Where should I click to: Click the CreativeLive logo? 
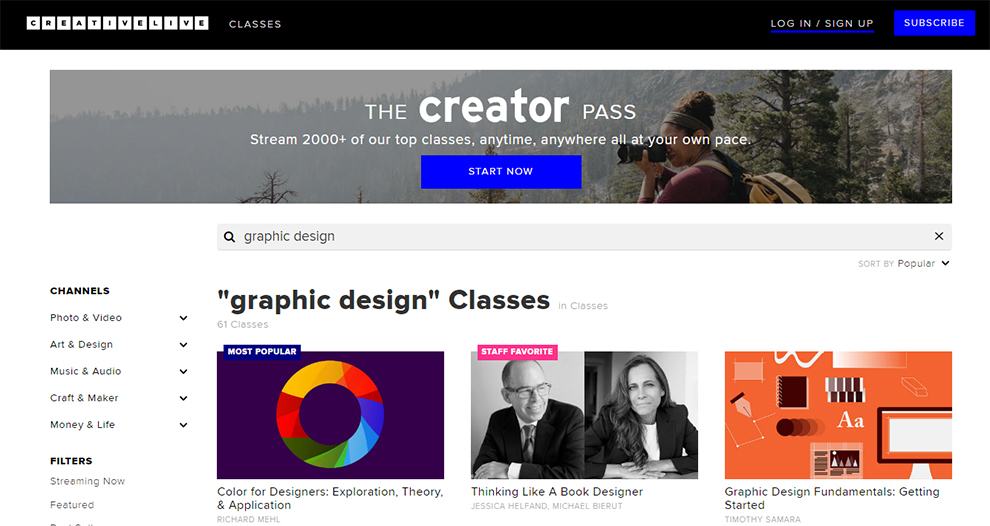click(117, 23)
